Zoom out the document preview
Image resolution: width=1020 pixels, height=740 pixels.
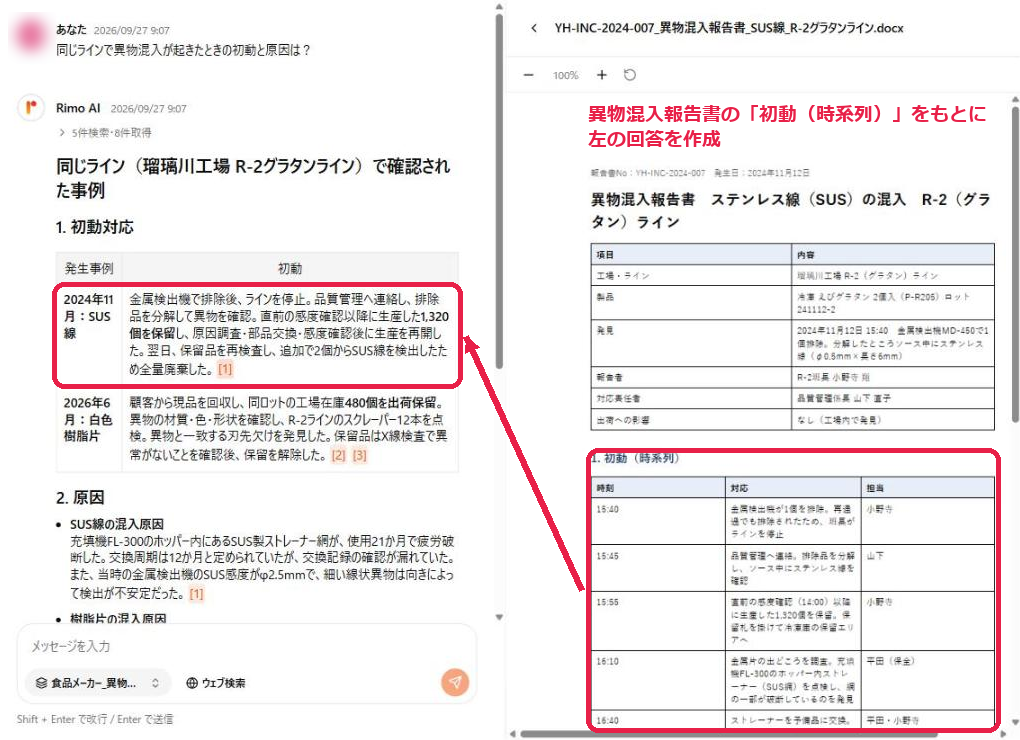tap(528, 75)
